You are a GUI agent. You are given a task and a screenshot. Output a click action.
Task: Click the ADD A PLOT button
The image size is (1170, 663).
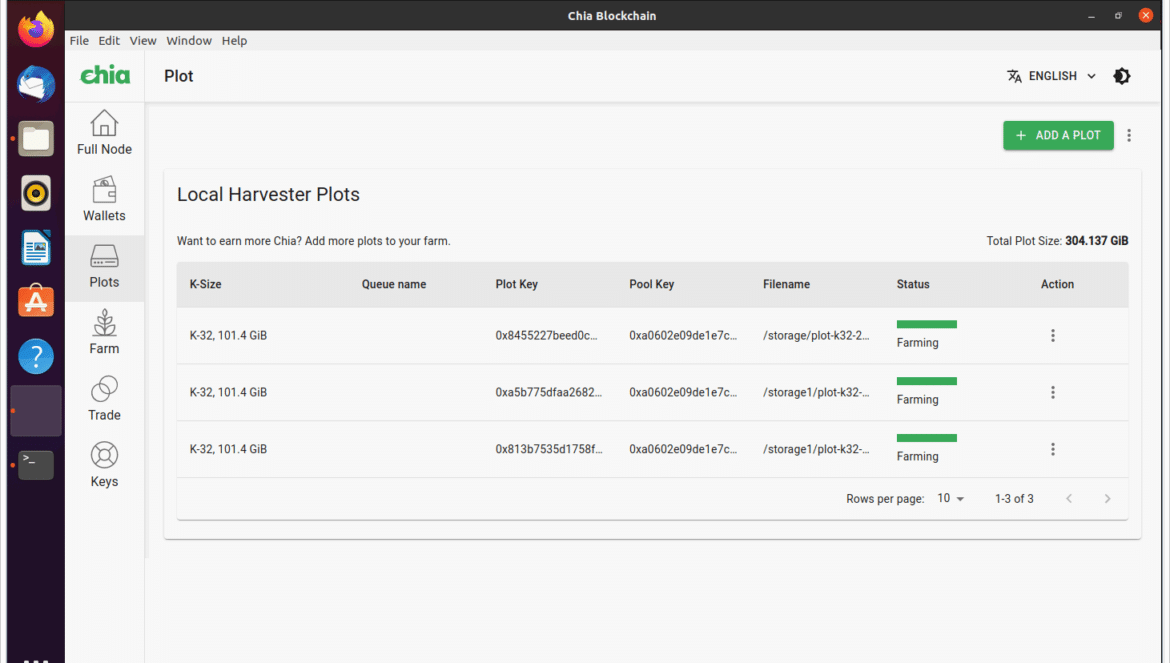1058,135
